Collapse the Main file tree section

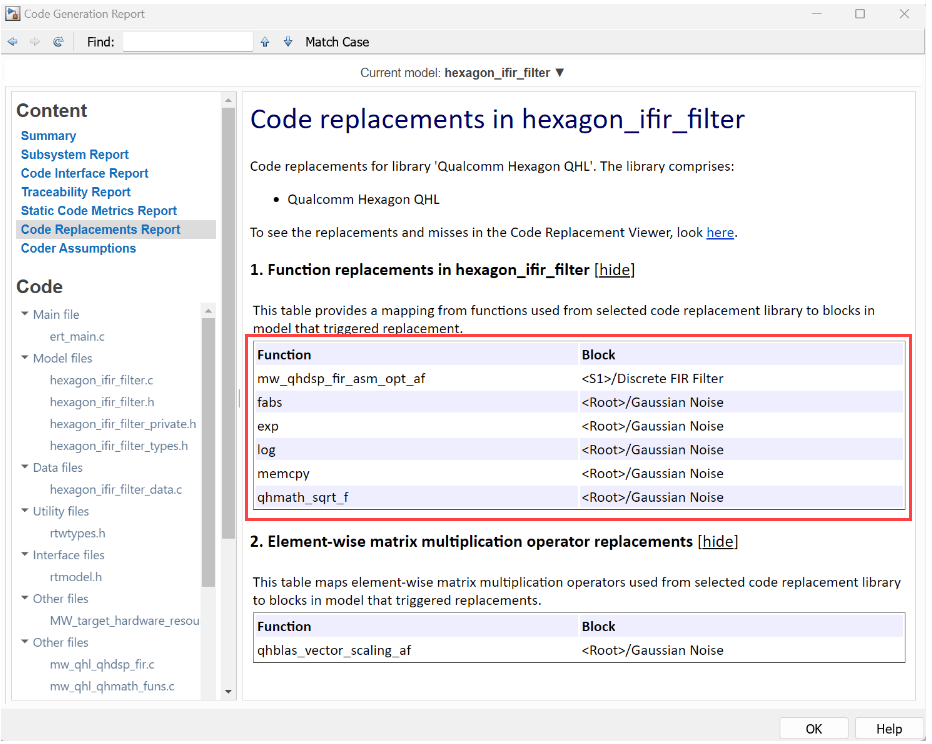[x=24, y=314]
